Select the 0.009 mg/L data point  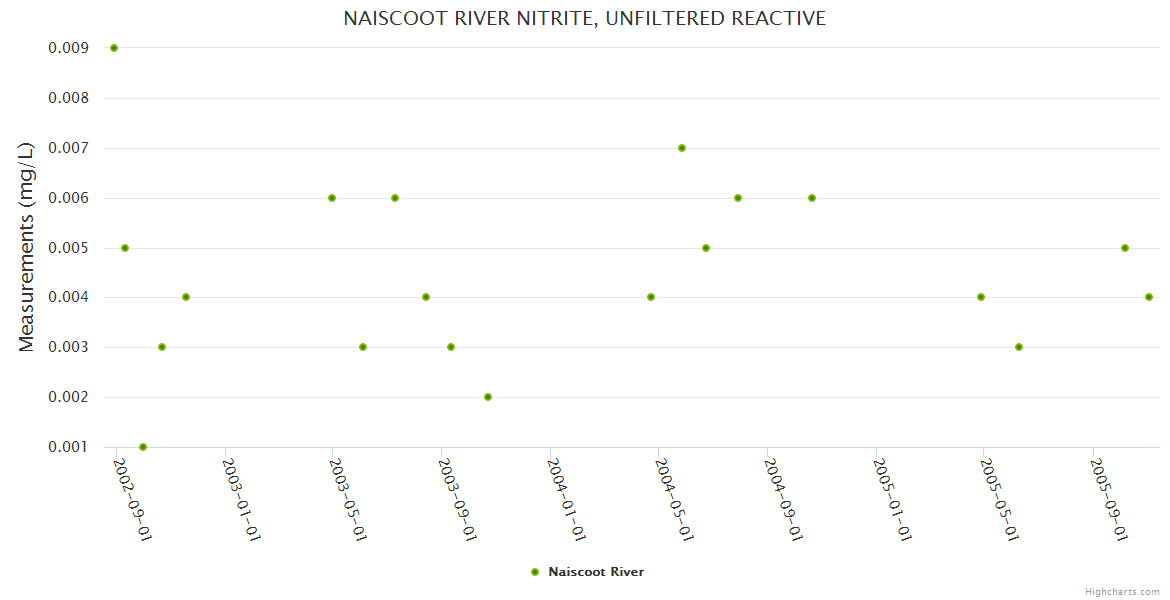click(x=114, y=48)
